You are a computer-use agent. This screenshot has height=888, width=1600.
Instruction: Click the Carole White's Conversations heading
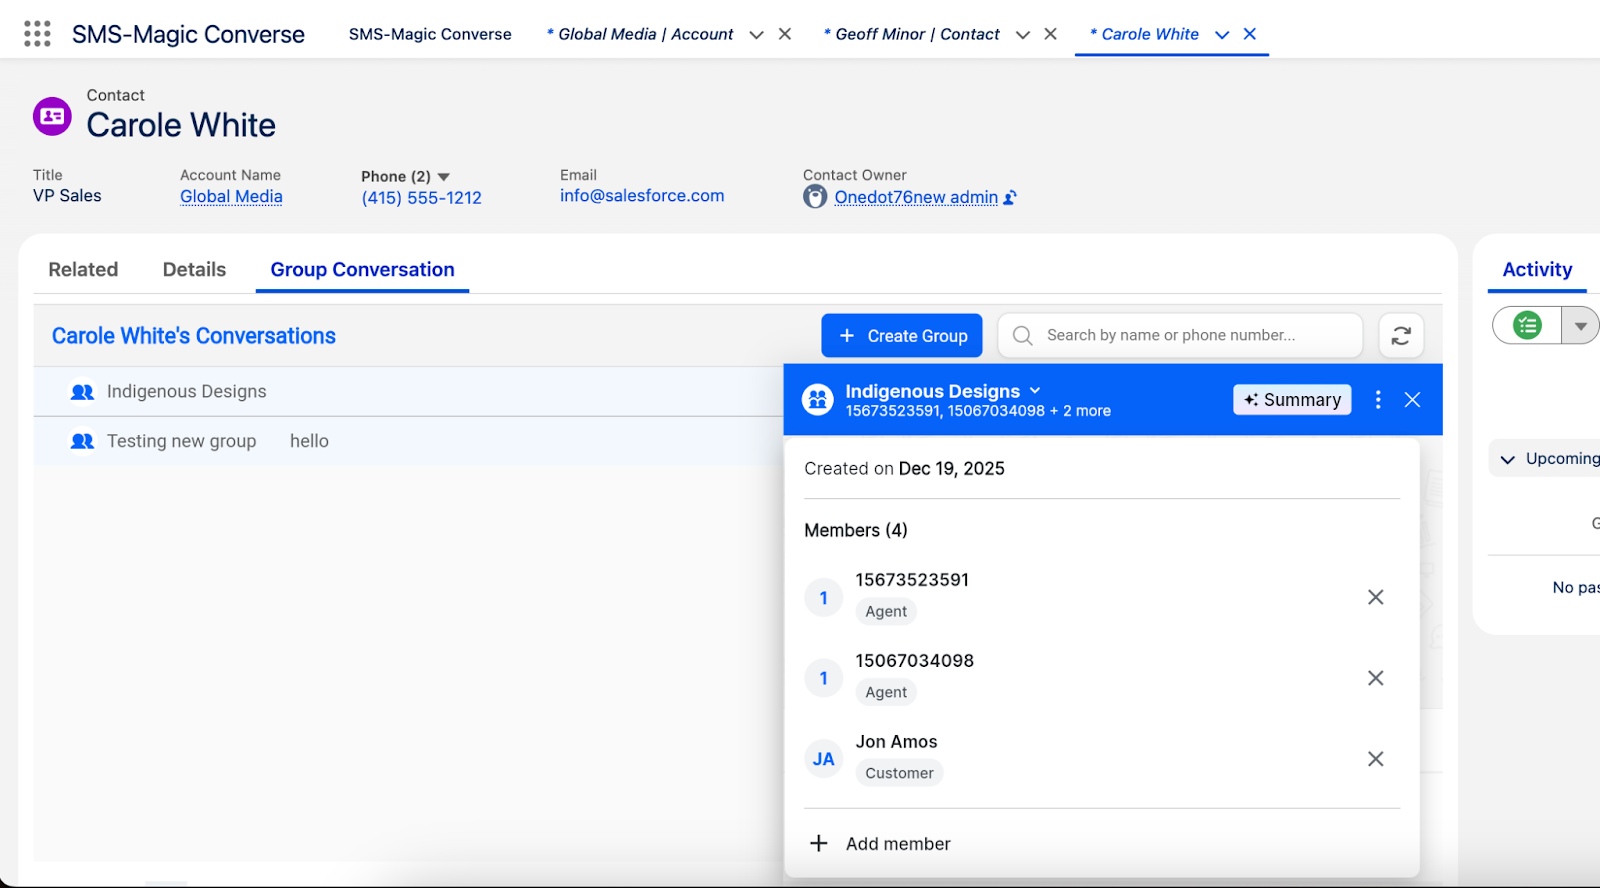click(194, 336)
